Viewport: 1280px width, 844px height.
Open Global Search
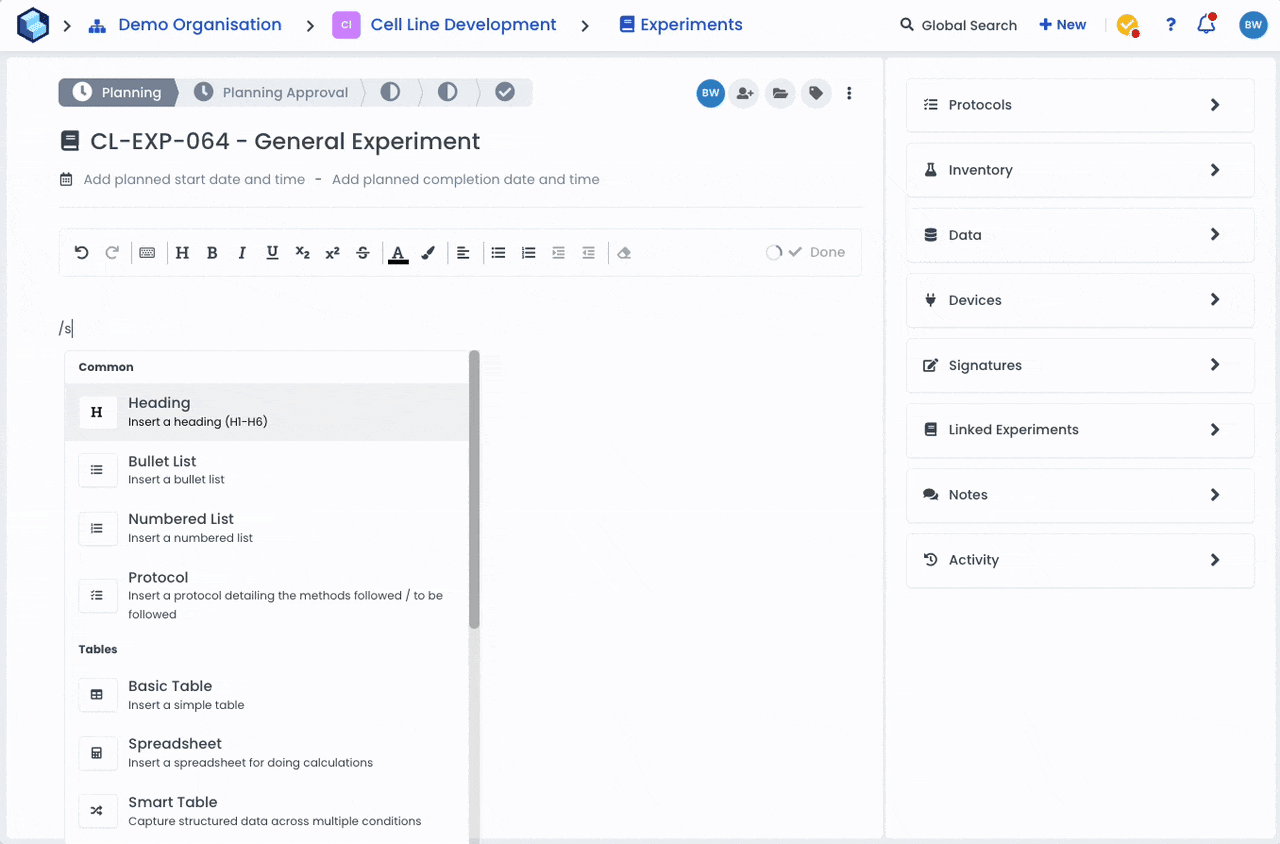[958, 25]
